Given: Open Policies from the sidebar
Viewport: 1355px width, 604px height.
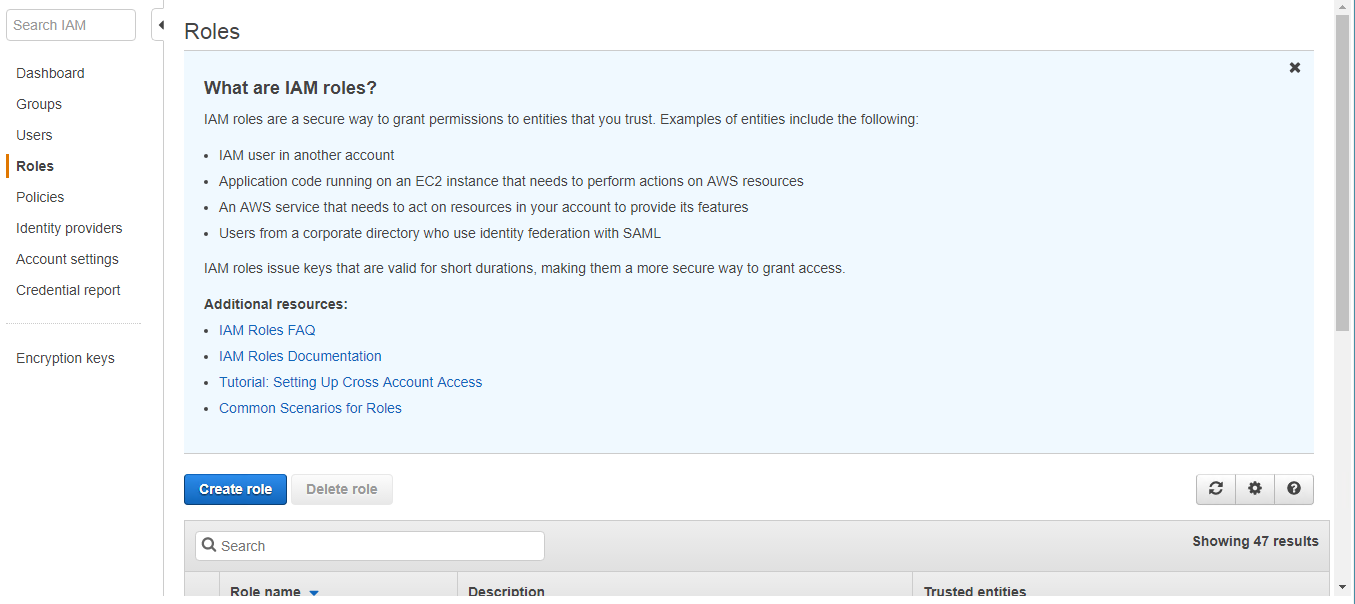Looking at the screenshot, I should click(40, 197).
